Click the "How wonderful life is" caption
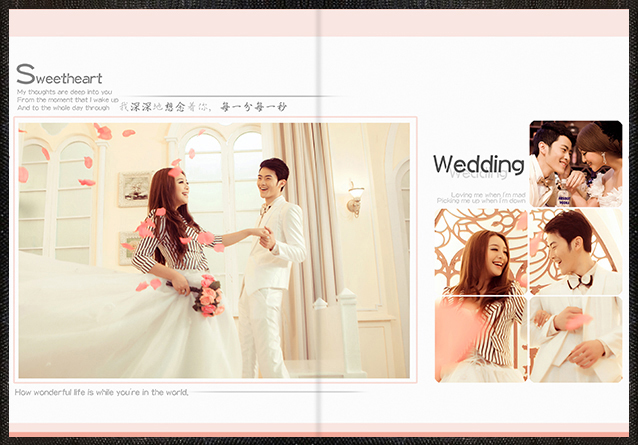 (x=102, y=392)
